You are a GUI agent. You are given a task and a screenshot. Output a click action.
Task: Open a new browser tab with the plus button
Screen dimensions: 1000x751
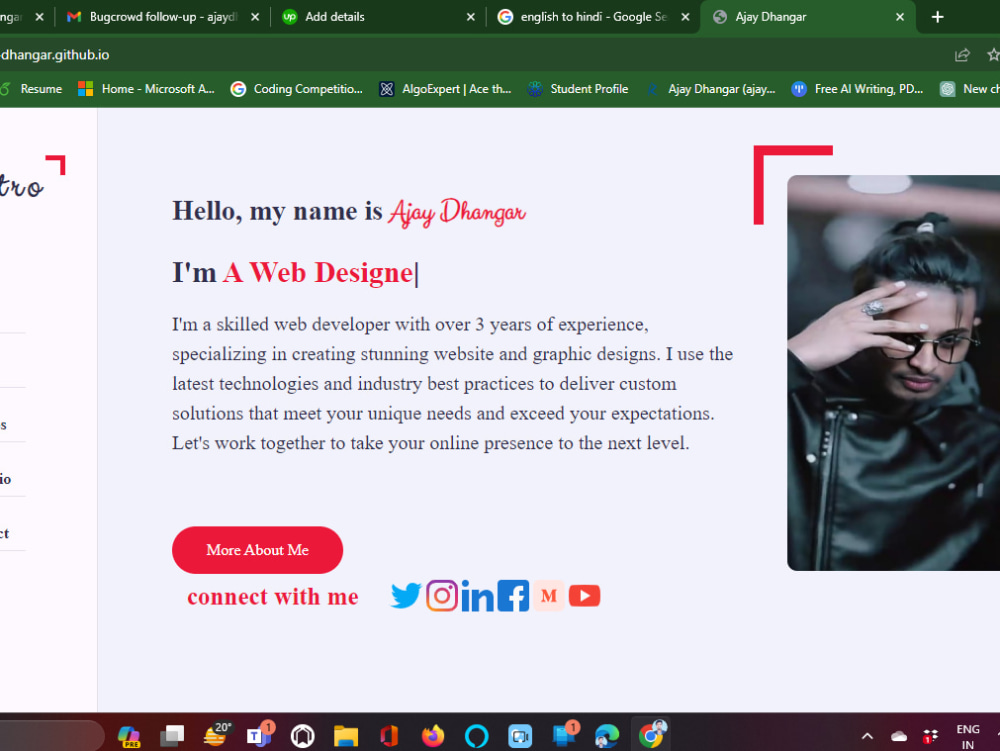point(937,17)
